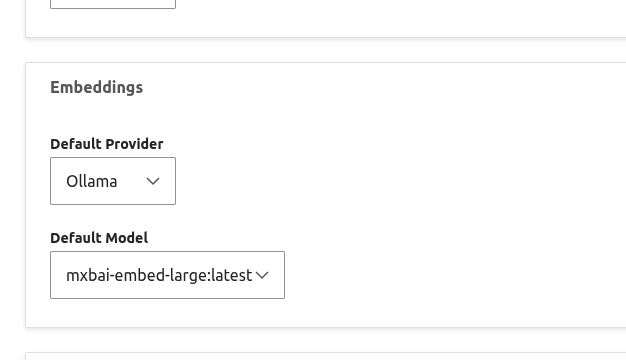Click the card panel above Embeddings section

(x=326, y=18)
